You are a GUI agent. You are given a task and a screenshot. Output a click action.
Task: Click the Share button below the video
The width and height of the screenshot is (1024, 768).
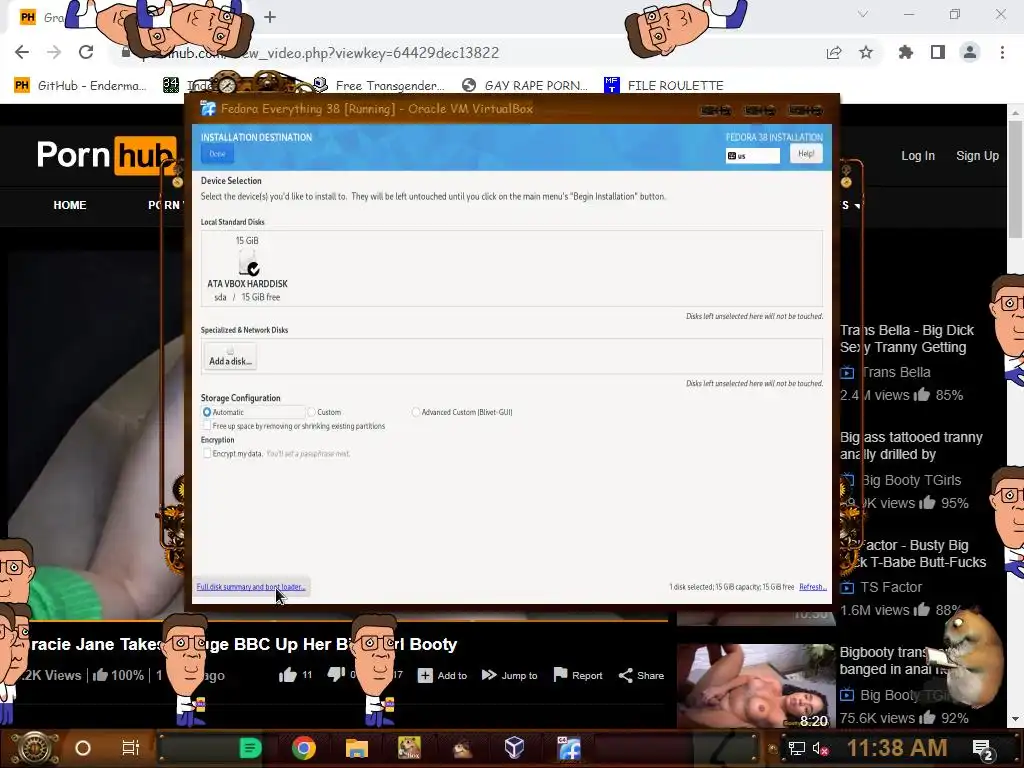pos(641,675)
